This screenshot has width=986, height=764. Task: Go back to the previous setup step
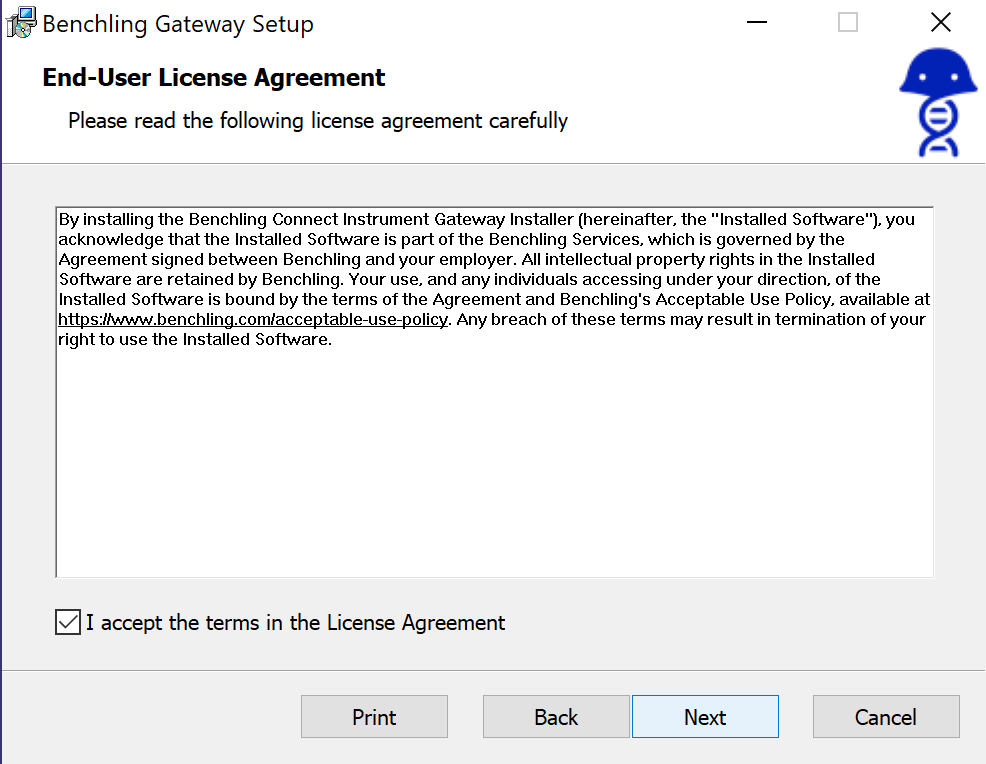pos(556,717)
